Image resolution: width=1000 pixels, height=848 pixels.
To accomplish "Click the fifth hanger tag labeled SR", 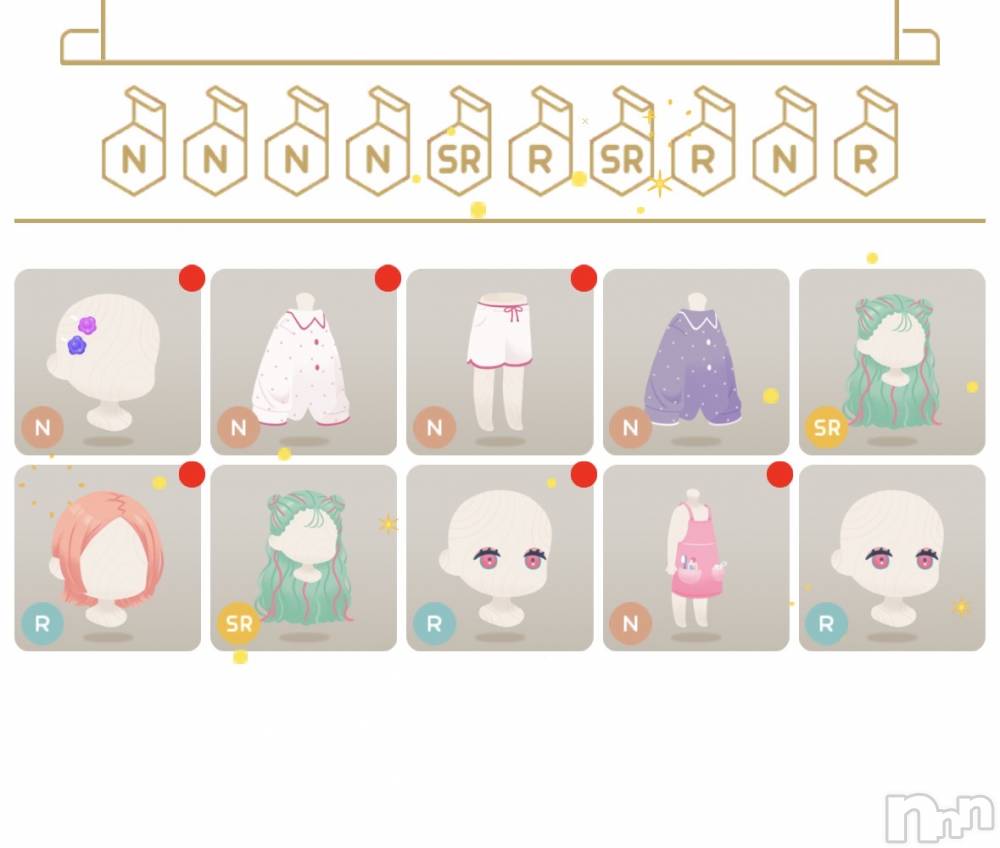I will click(459, 141).
